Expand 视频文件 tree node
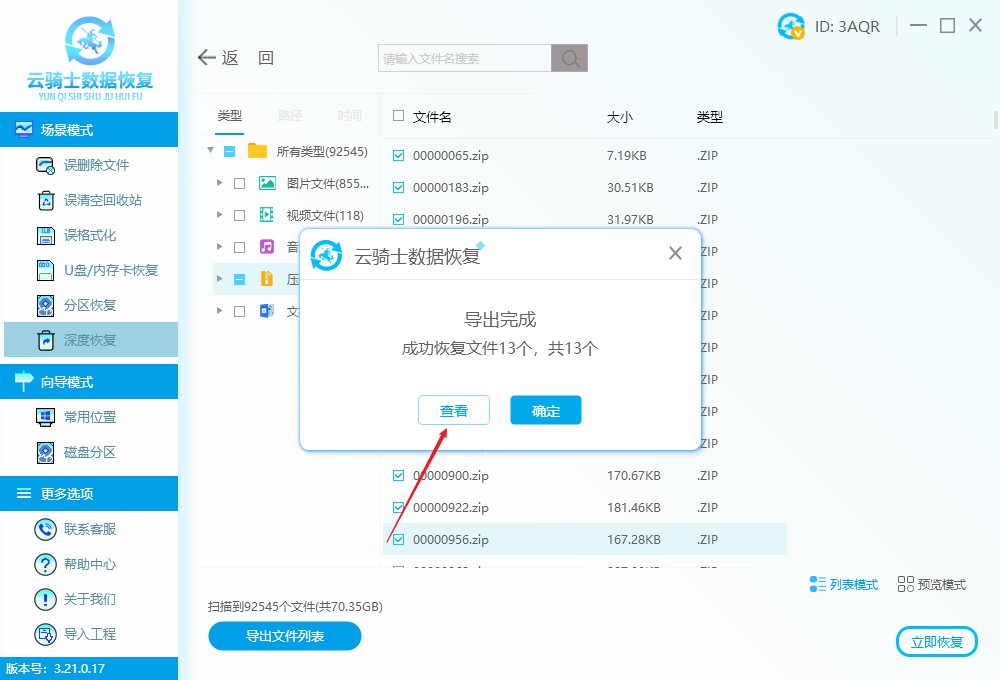This screenshot has width=1000, height=680. pos(218,214)
